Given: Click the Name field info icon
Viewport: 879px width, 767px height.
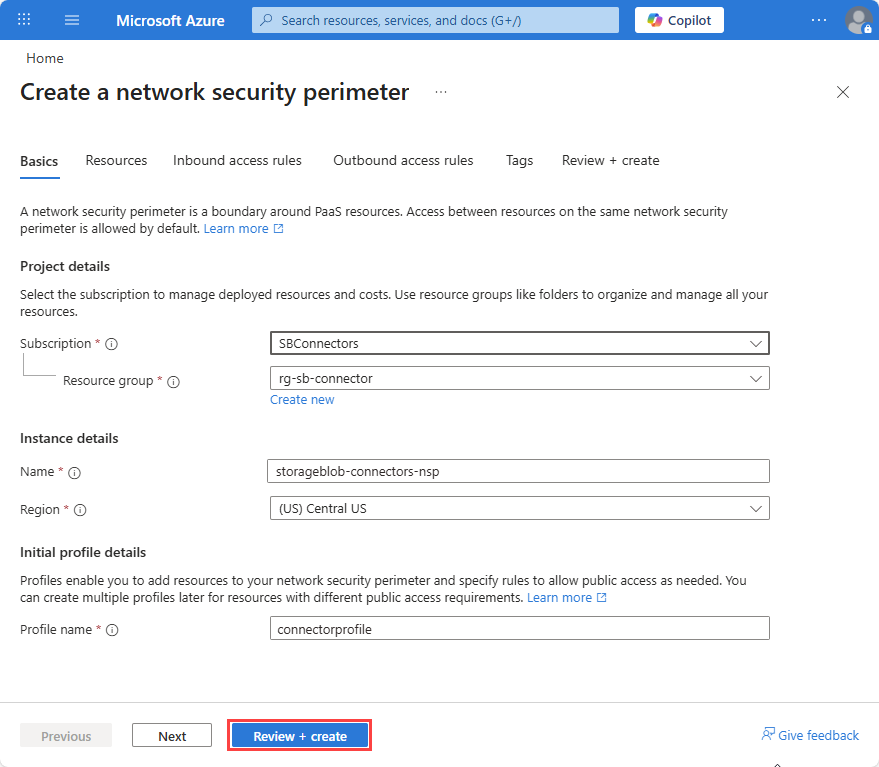Looking at the screenshot, I should pyautogui.click(x=75, y=473).
